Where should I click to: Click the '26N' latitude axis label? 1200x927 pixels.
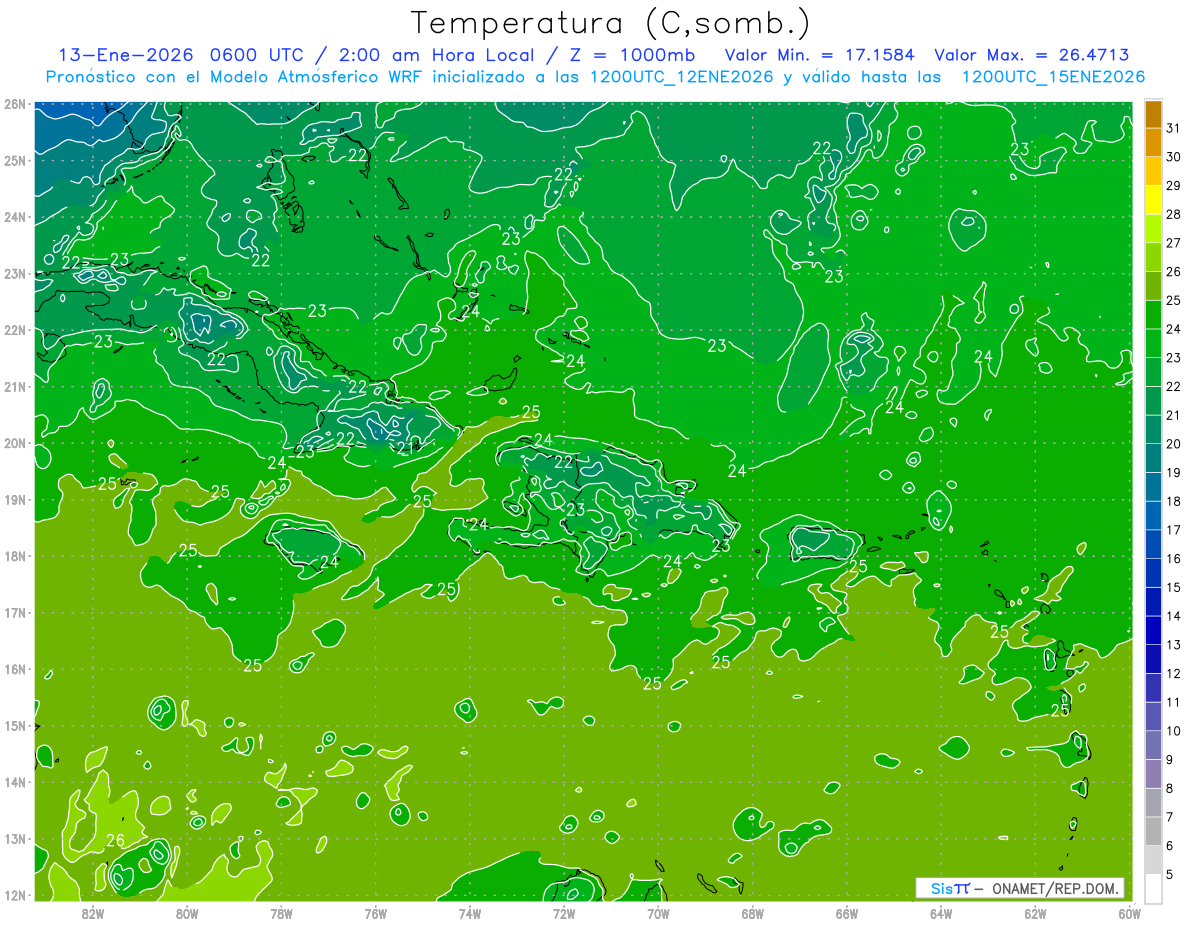pos(14,104)
